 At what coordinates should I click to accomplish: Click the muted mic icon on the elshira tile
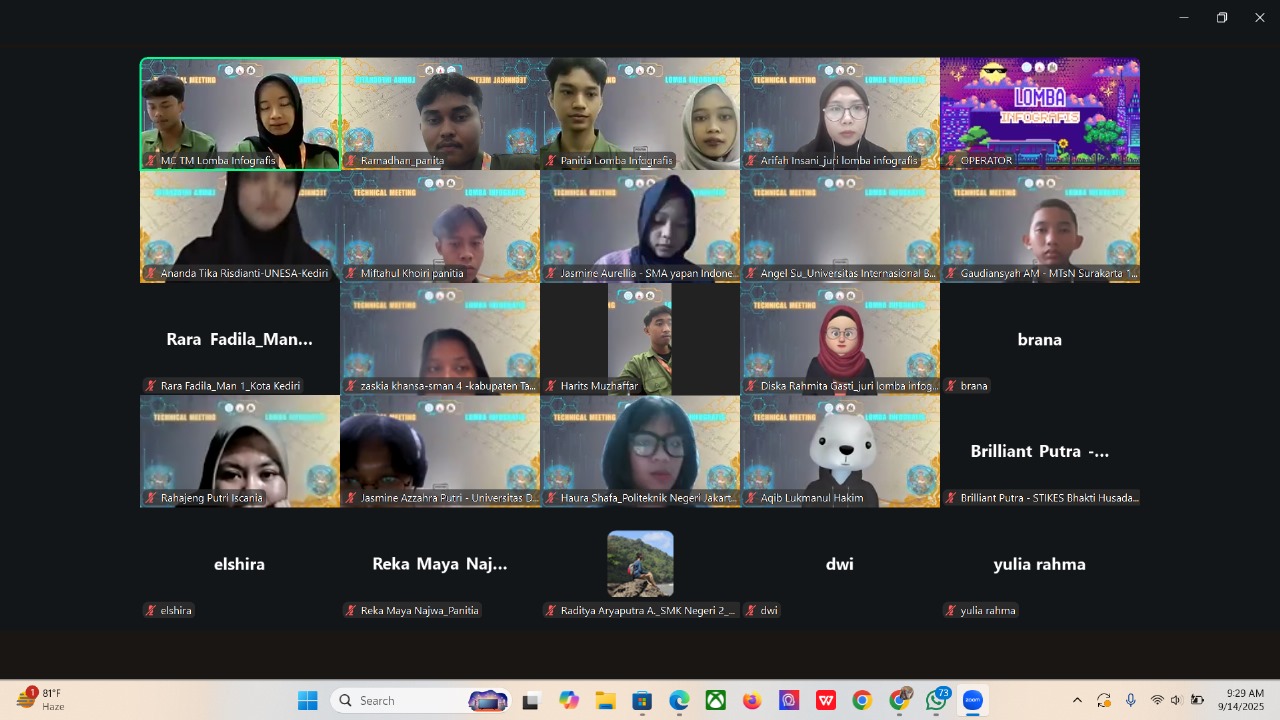pos(151,610)
